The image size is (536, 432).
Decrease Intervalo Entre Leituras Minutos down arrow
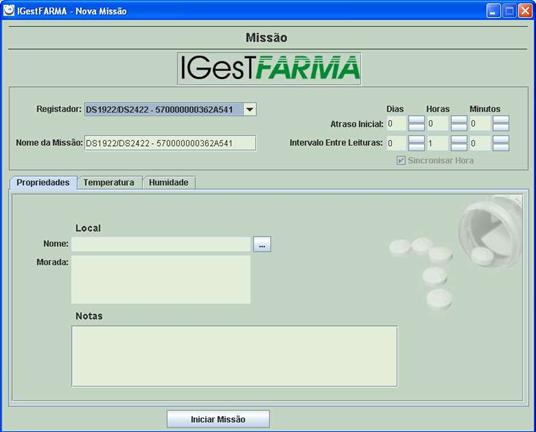(x=501, y=147)
